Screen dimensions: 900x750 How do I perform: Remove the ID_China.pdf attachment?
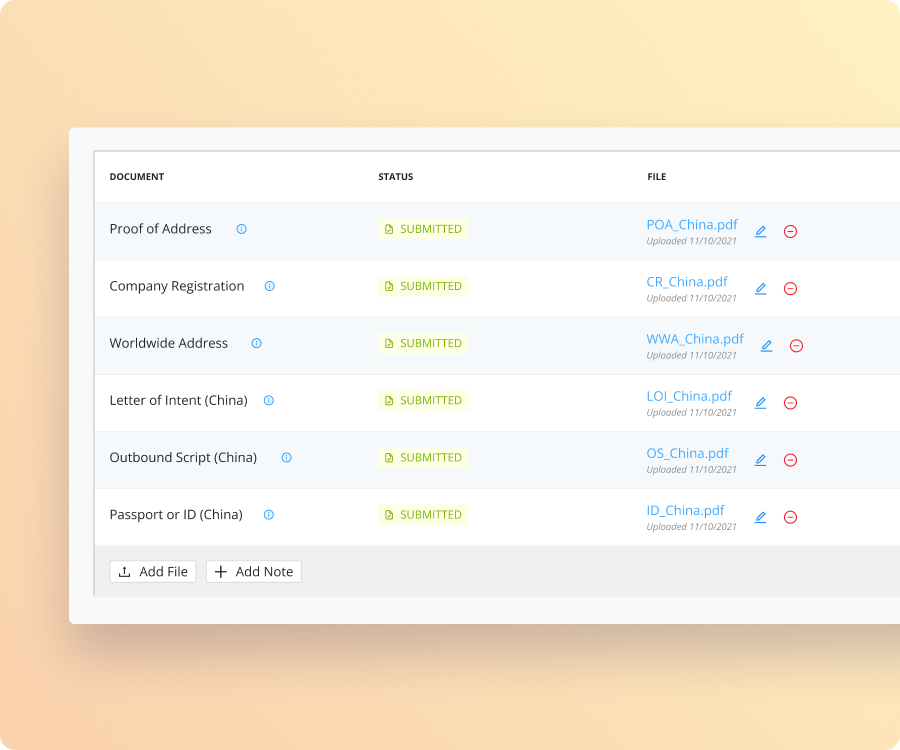click(790, 517)
